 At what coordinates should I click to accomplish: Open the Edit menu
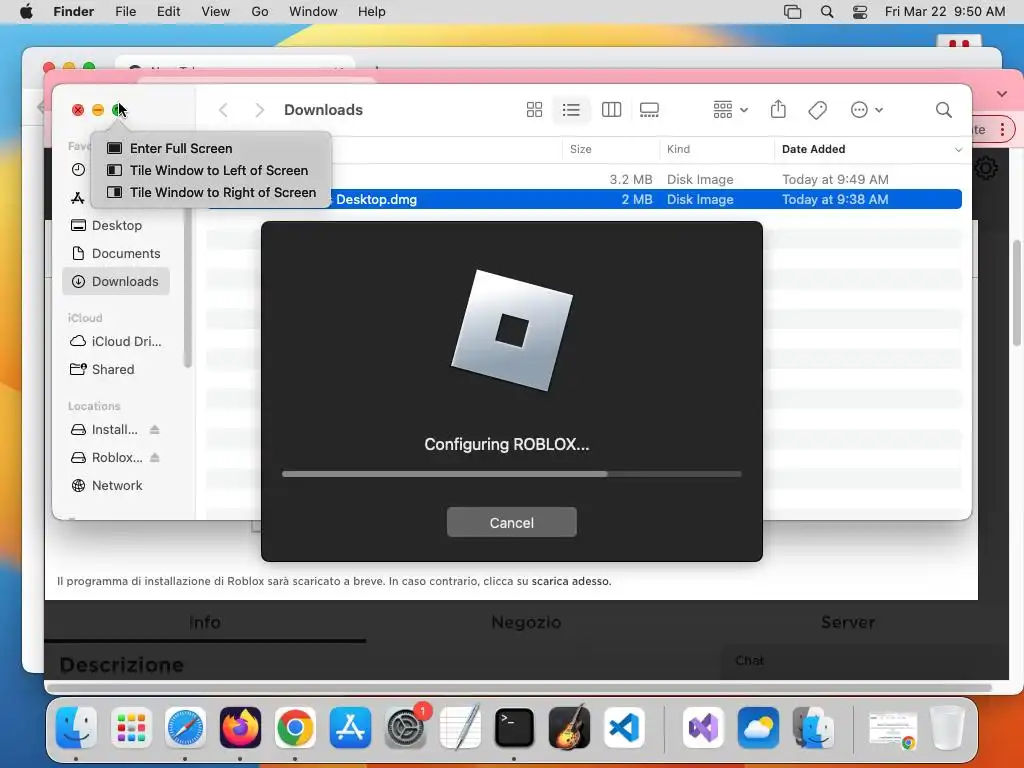coord(168,12)
